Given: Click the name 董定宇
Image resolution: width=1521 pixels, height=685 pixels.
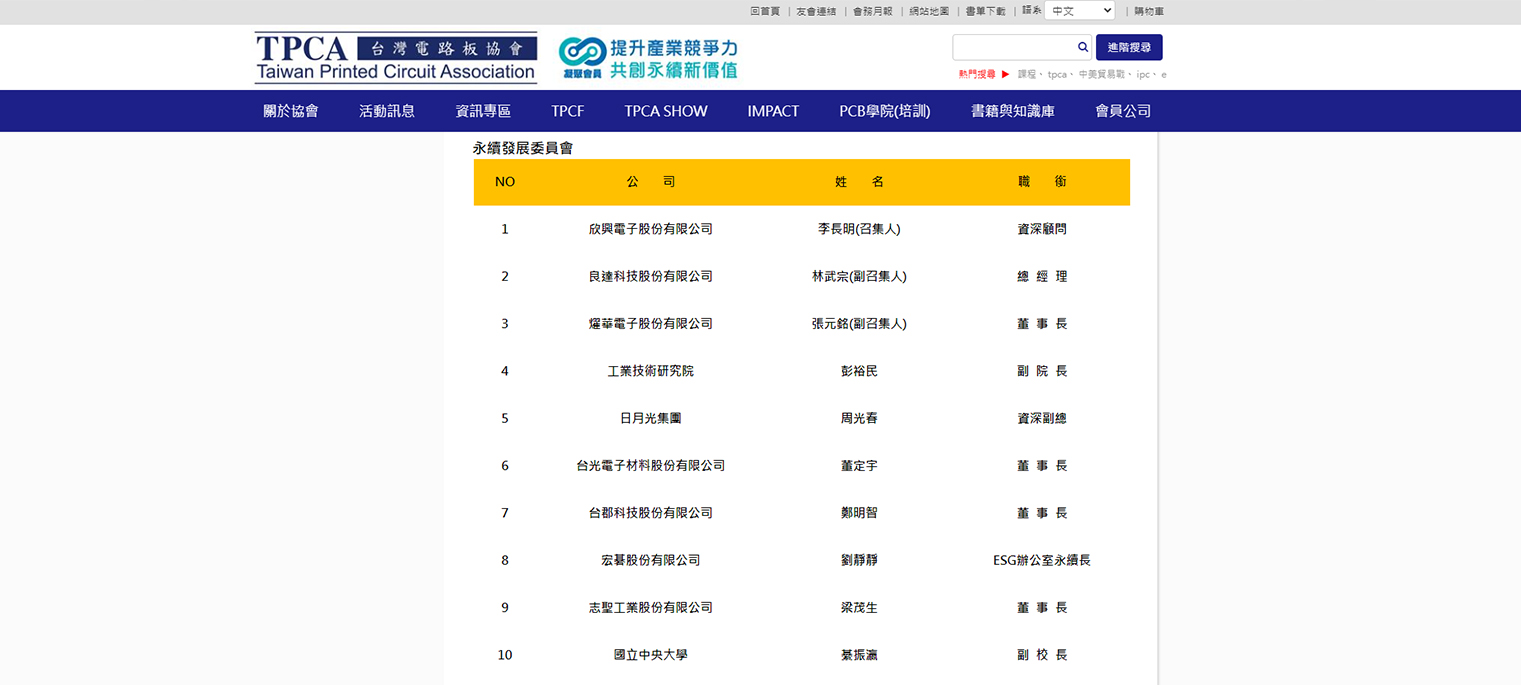Looking at the screenshot, I should pyautogui.click(x=860, y=466).
